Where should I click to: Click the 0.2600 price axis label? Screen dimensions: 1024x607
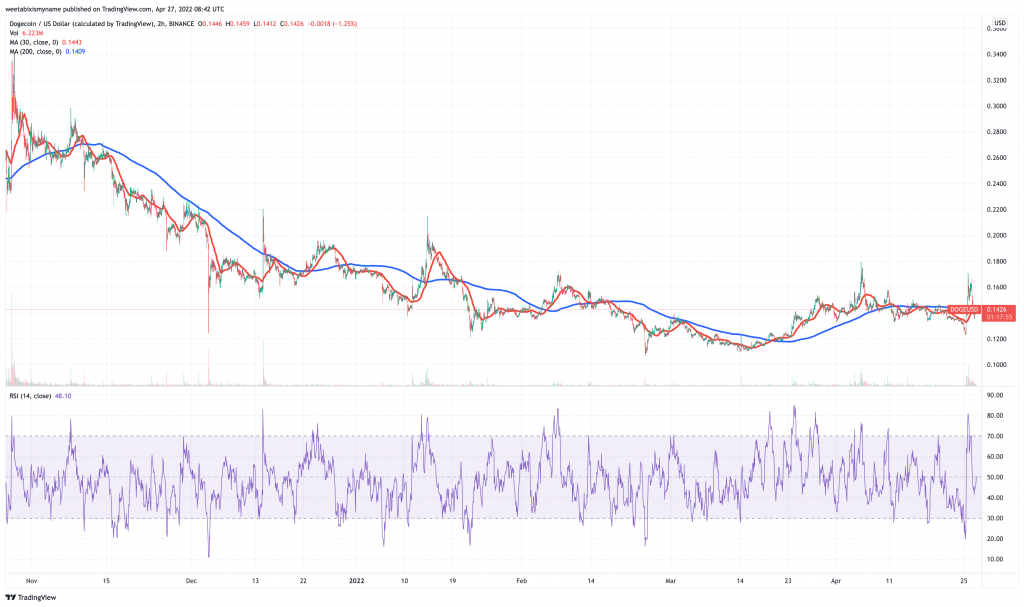coord(996,157)
